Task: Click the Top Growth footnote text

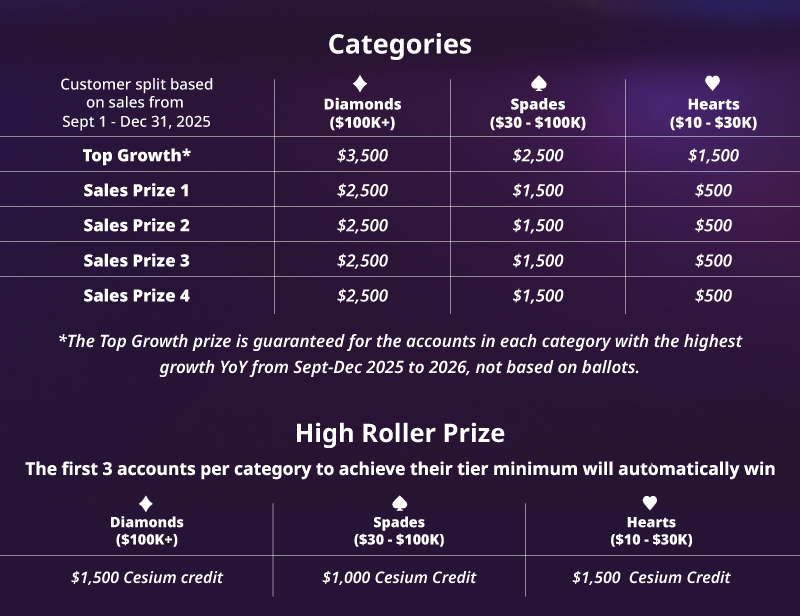Action: [x=400, y=354]
